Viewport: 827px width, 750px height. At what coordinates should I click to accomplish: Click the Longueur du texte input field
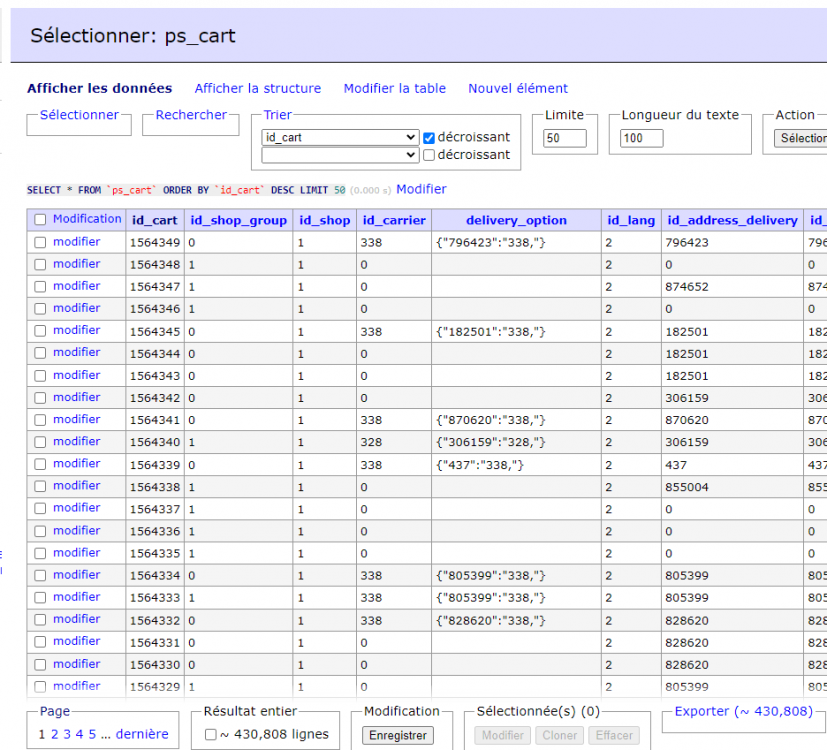[641, 138]
